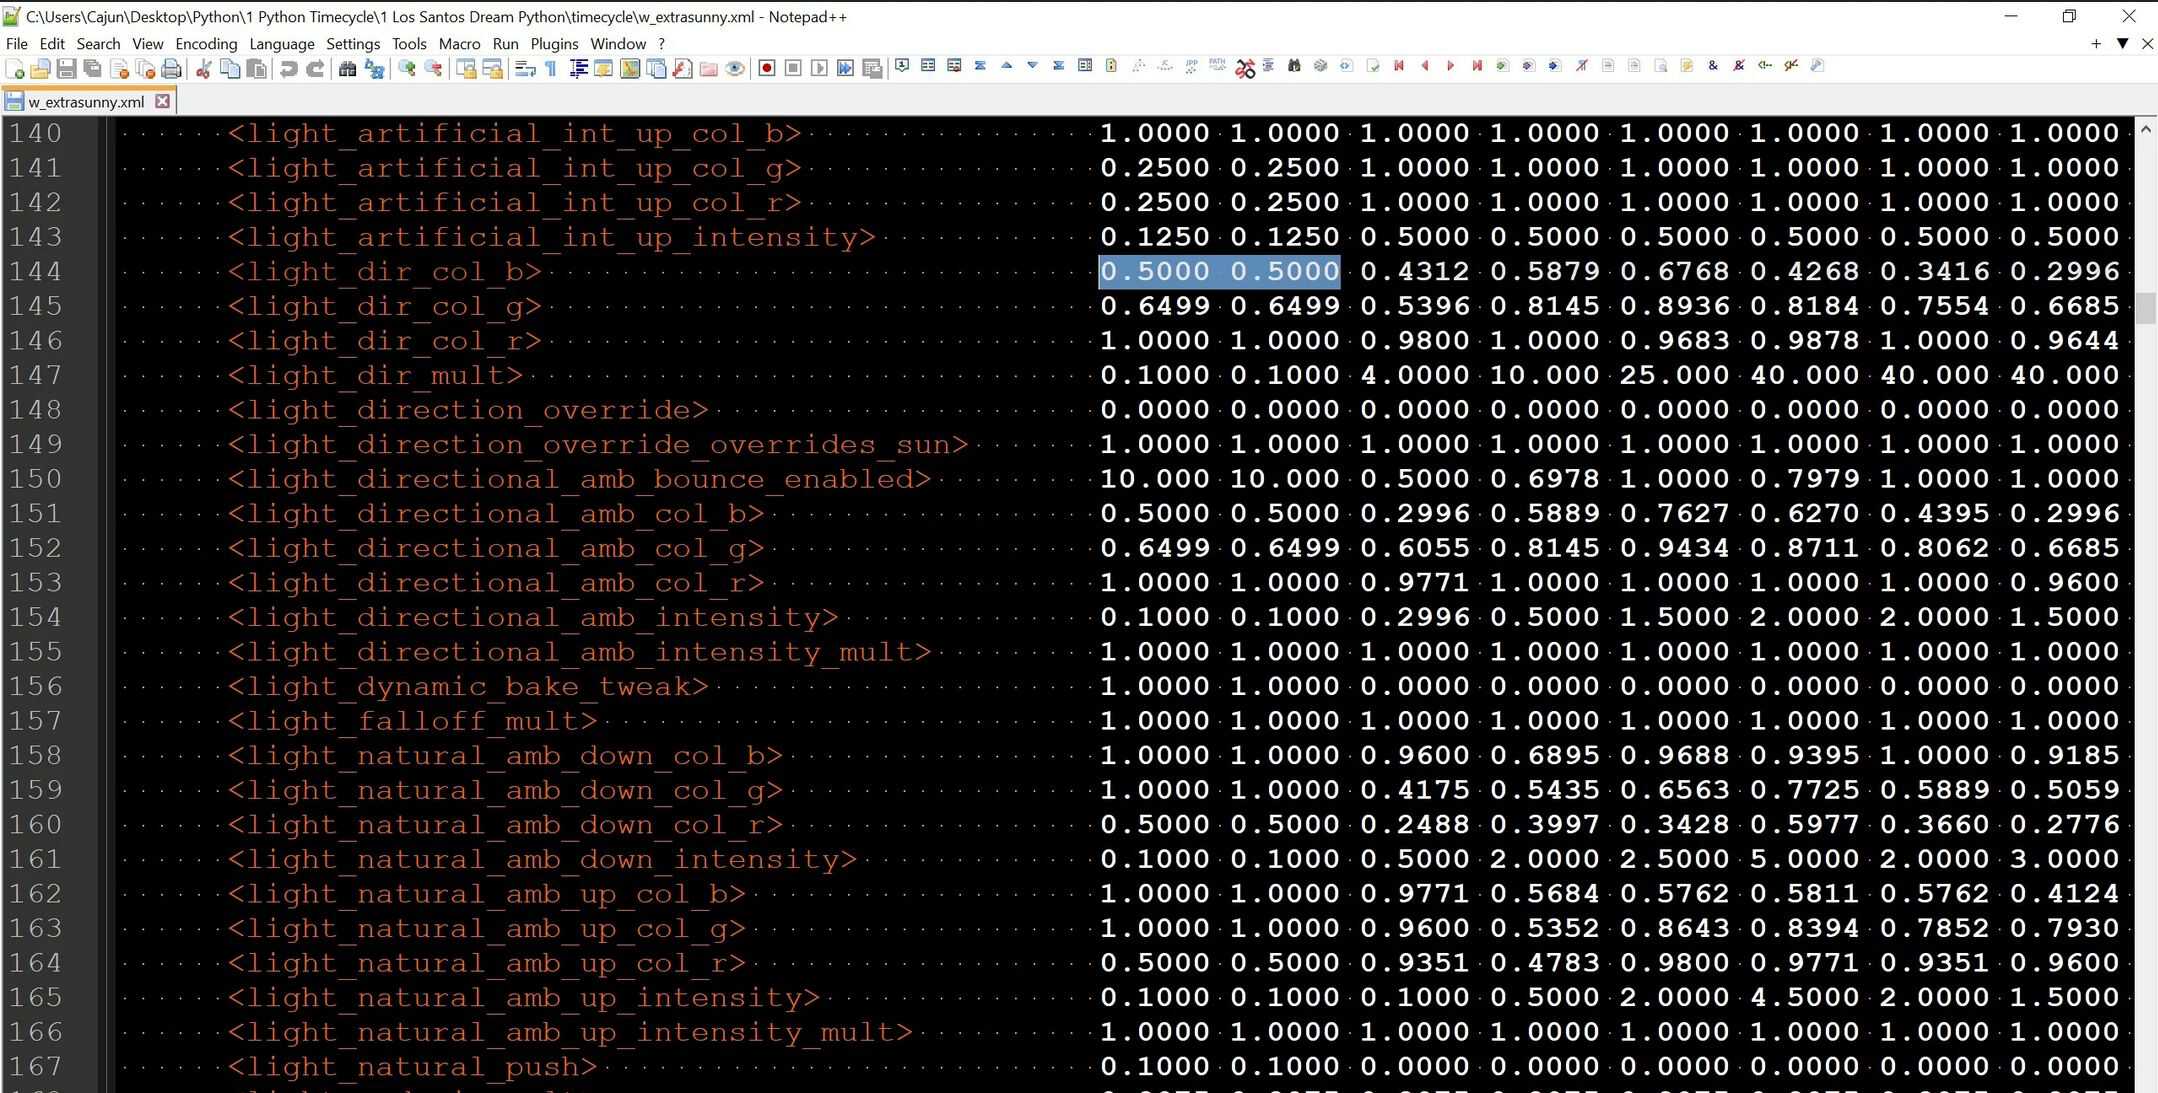Close the w_extrasunny.xml tab with red X

pyautogui.click(x=162, y=101)
